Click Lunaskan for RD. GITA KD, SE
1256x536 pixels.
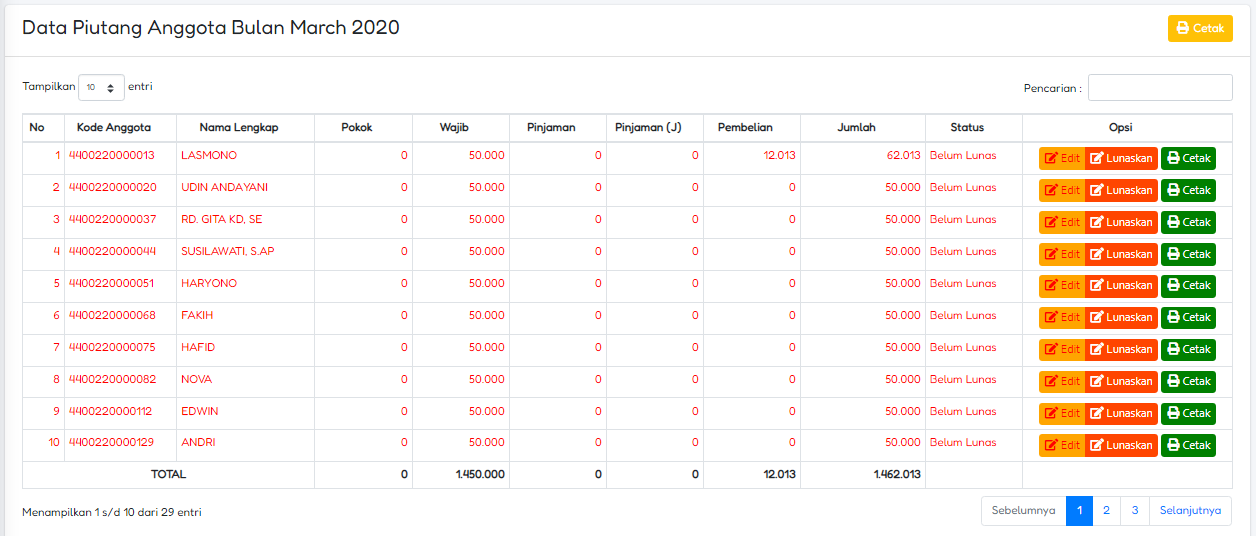pos(1121,222)
